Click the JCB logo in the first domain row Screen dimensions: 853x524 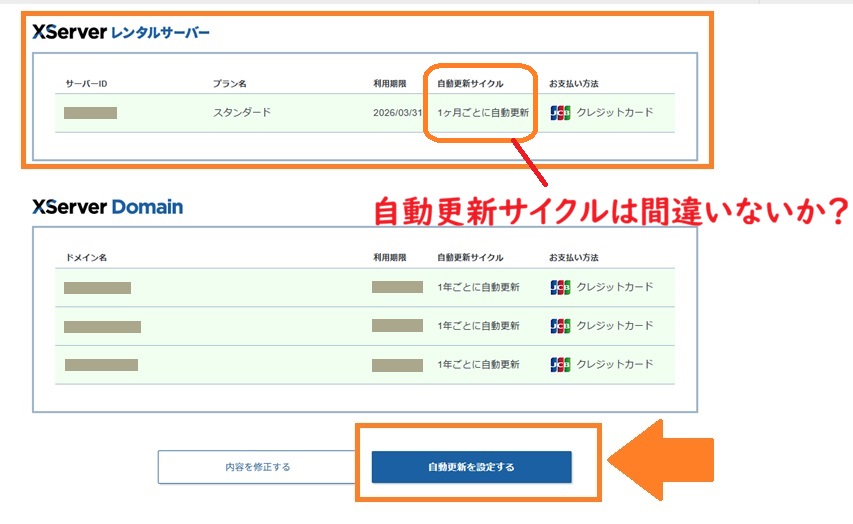560,287
